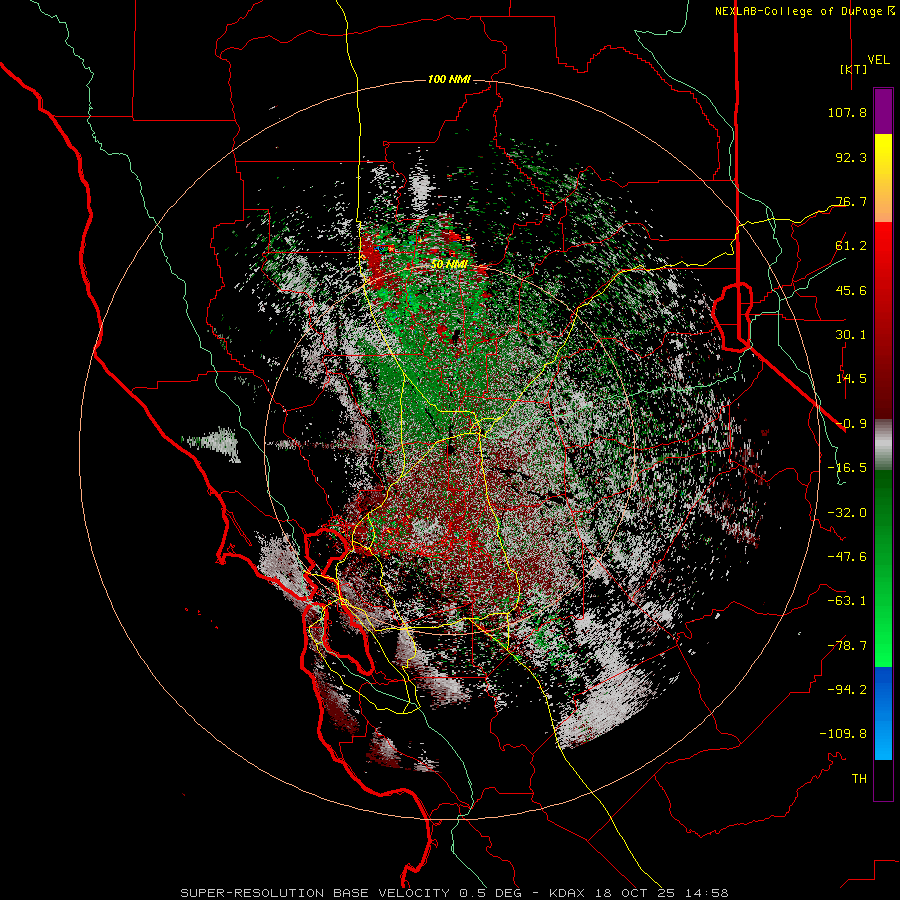Viewport: 900px width, 900px height.
Task: Click the [KT] unit label
Action: [854, 69]
